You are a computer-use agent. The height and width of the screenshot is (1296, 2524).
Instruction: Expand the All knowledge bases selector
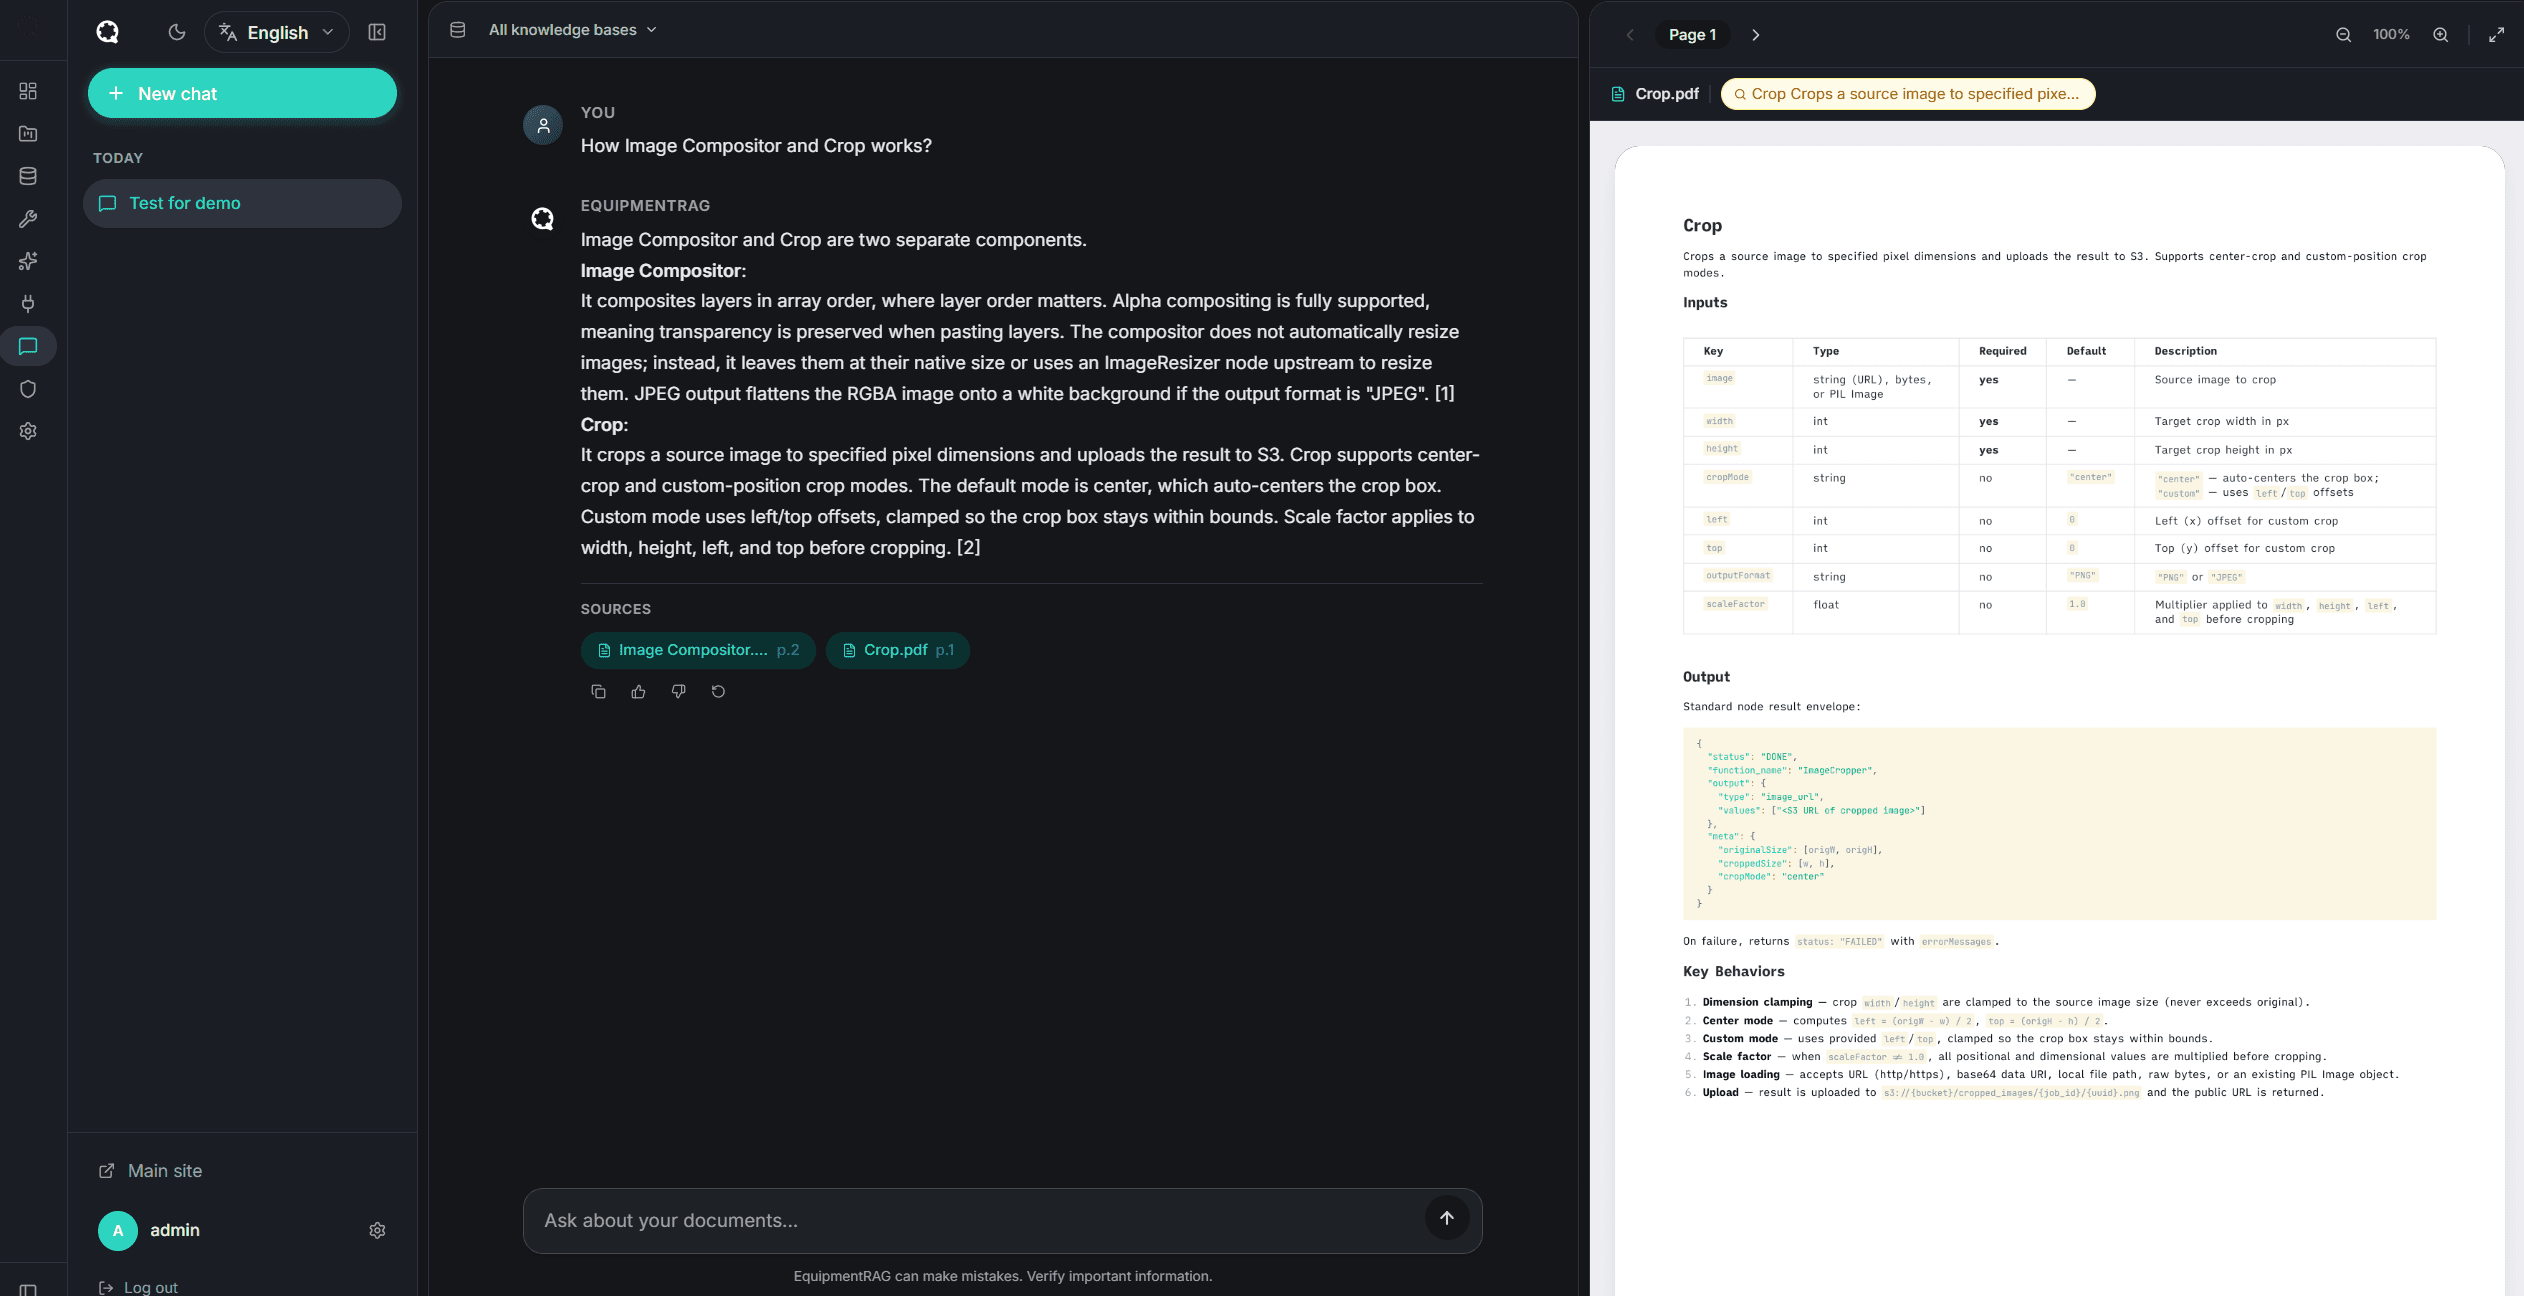tap(571, 30)
